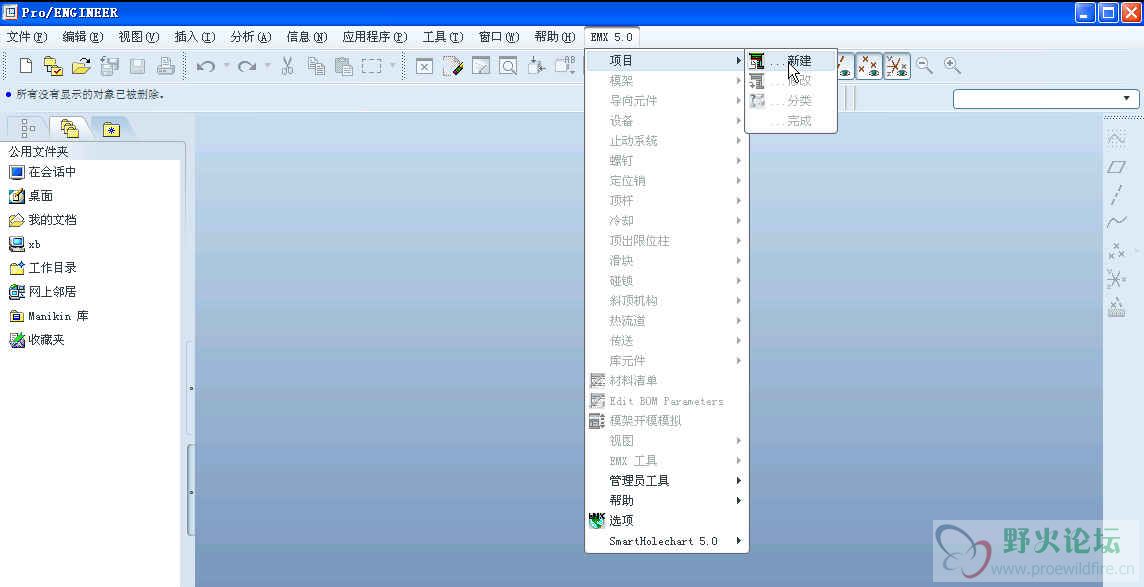Expand SmartHolechart 5.0 submenu

pos(668,541)
